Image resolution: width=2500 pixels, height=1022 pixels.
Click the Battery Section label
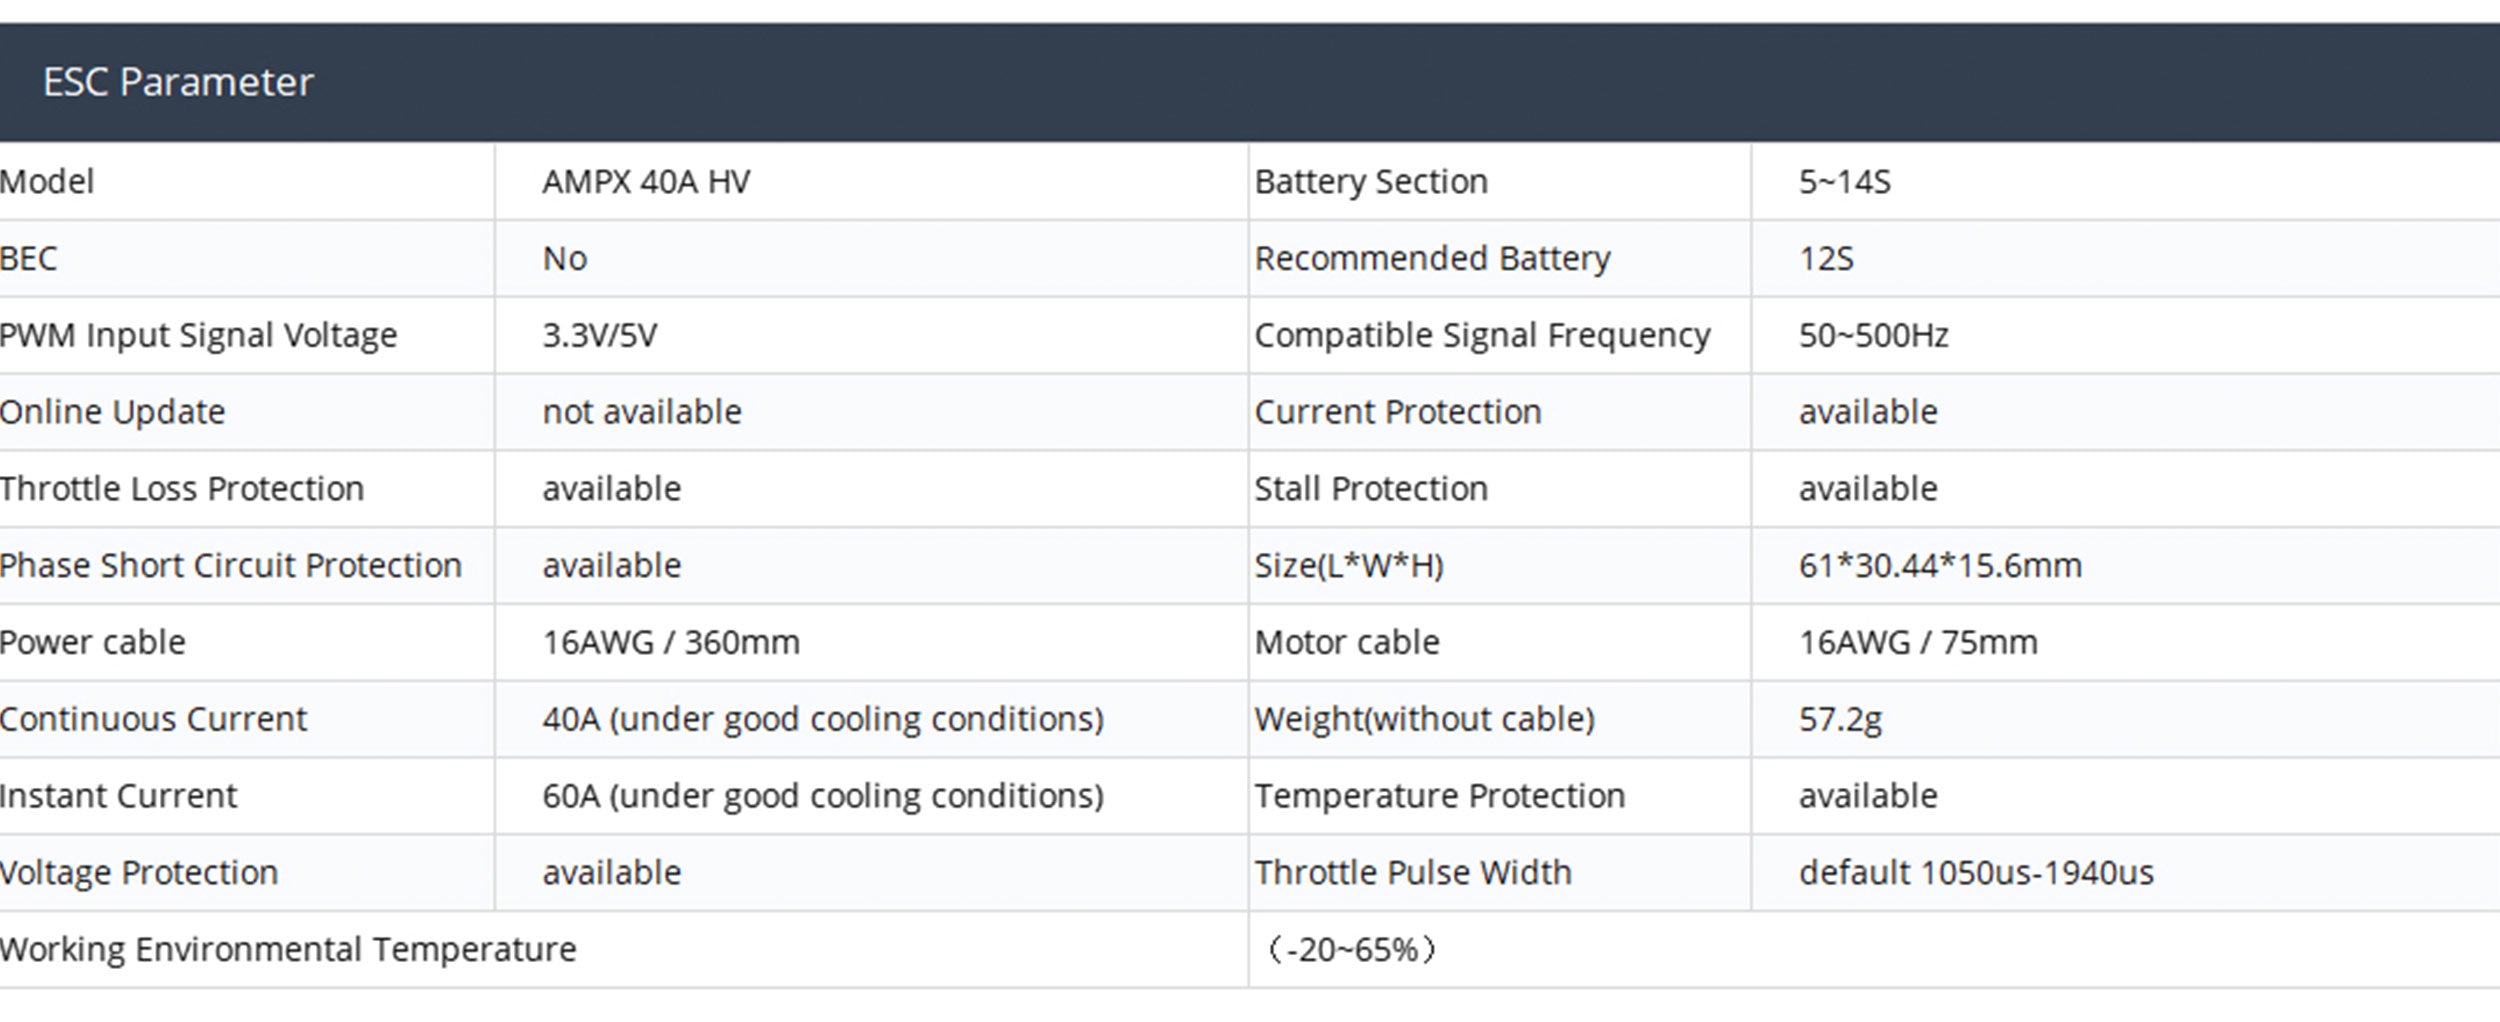coord(1371,182)
